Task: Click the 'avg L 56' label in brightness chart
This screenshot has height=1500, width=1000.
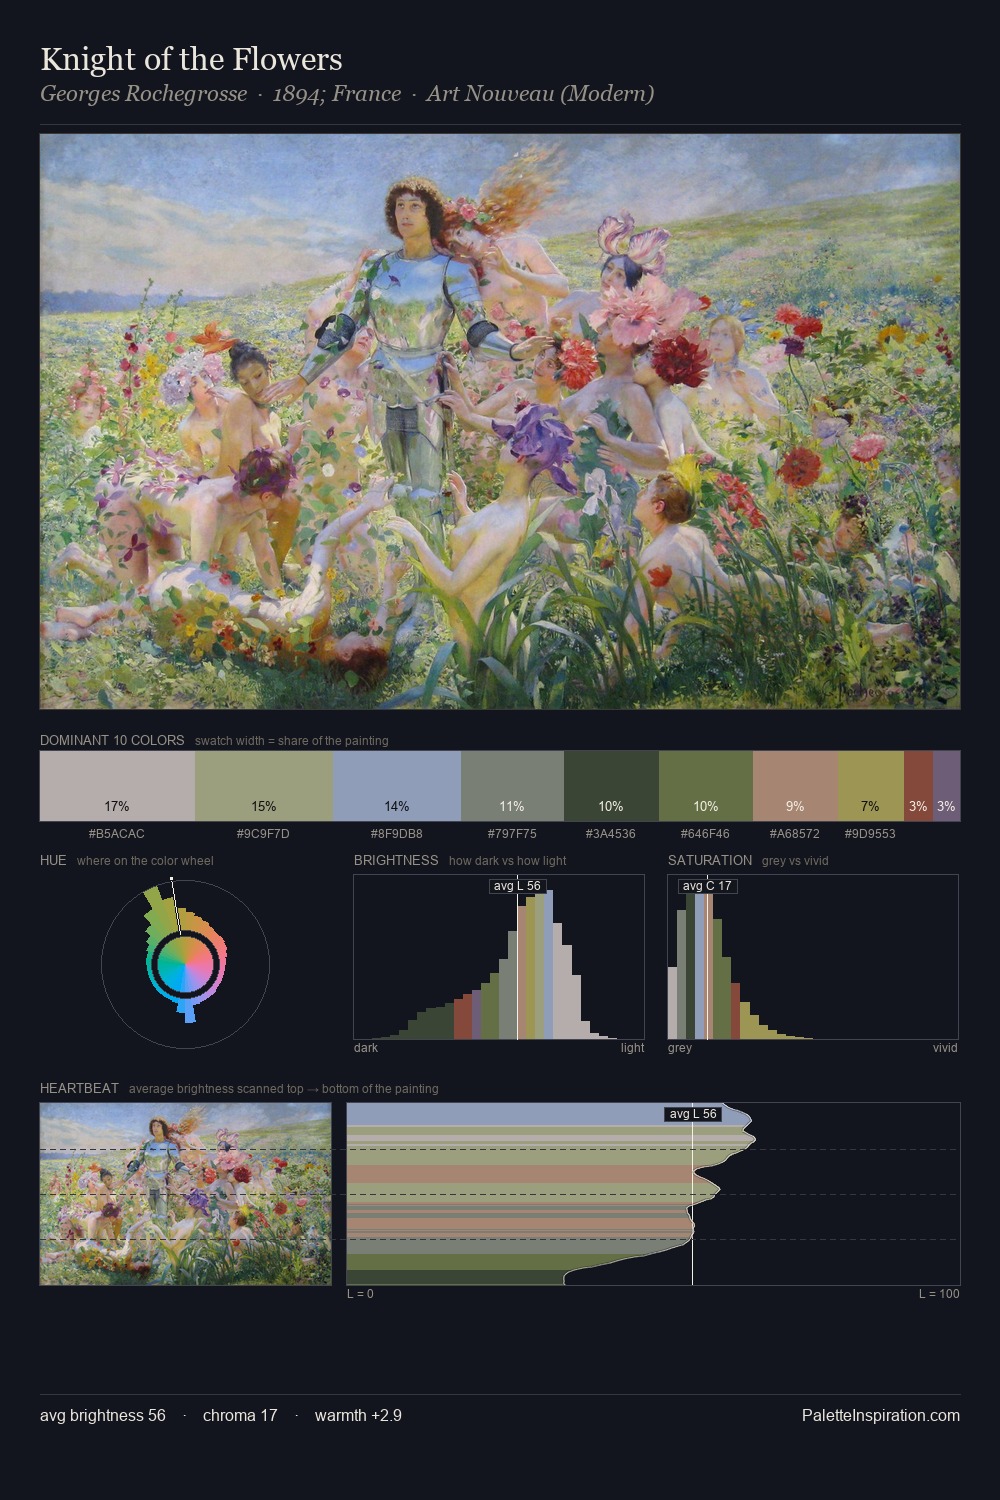Action: (x=517, y=886)
